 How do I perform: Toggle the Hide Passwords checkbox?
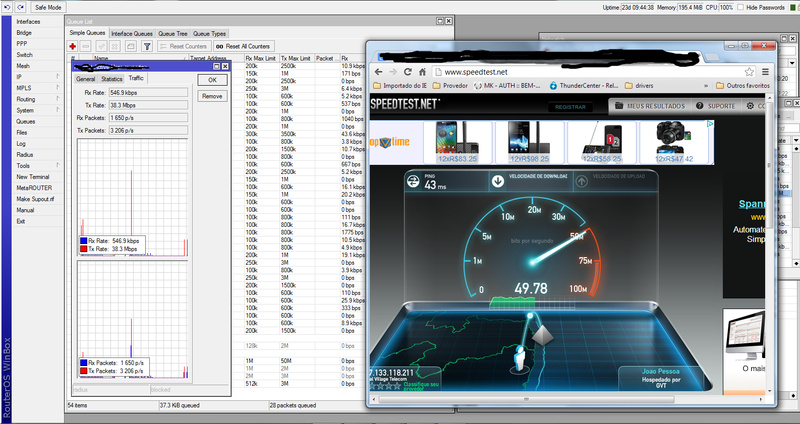(740, 8)
